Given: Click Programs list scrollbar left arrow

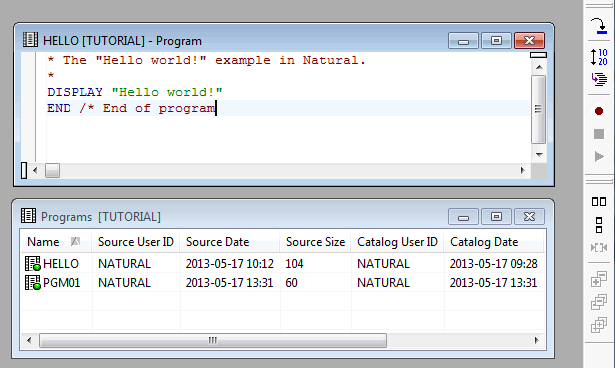Looking at the screenshot, I should [29, 340].
